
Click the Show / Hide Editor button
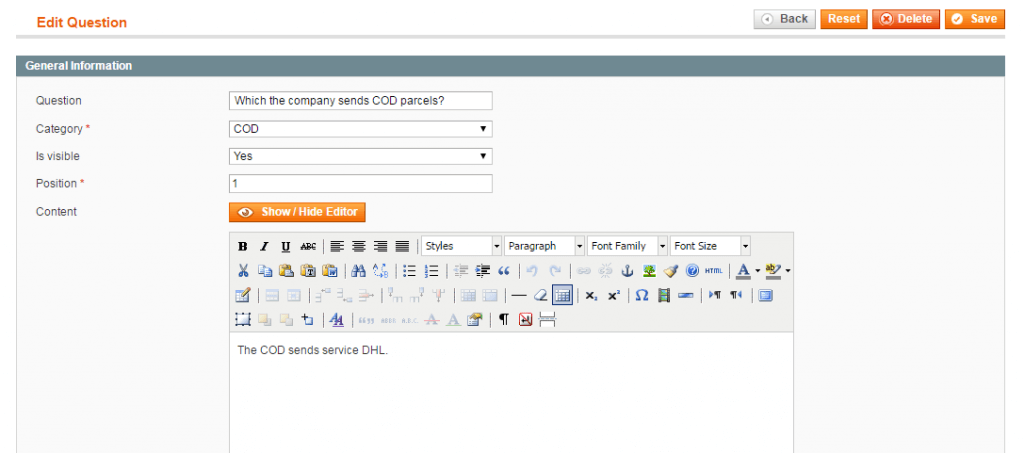coord(297,212)
